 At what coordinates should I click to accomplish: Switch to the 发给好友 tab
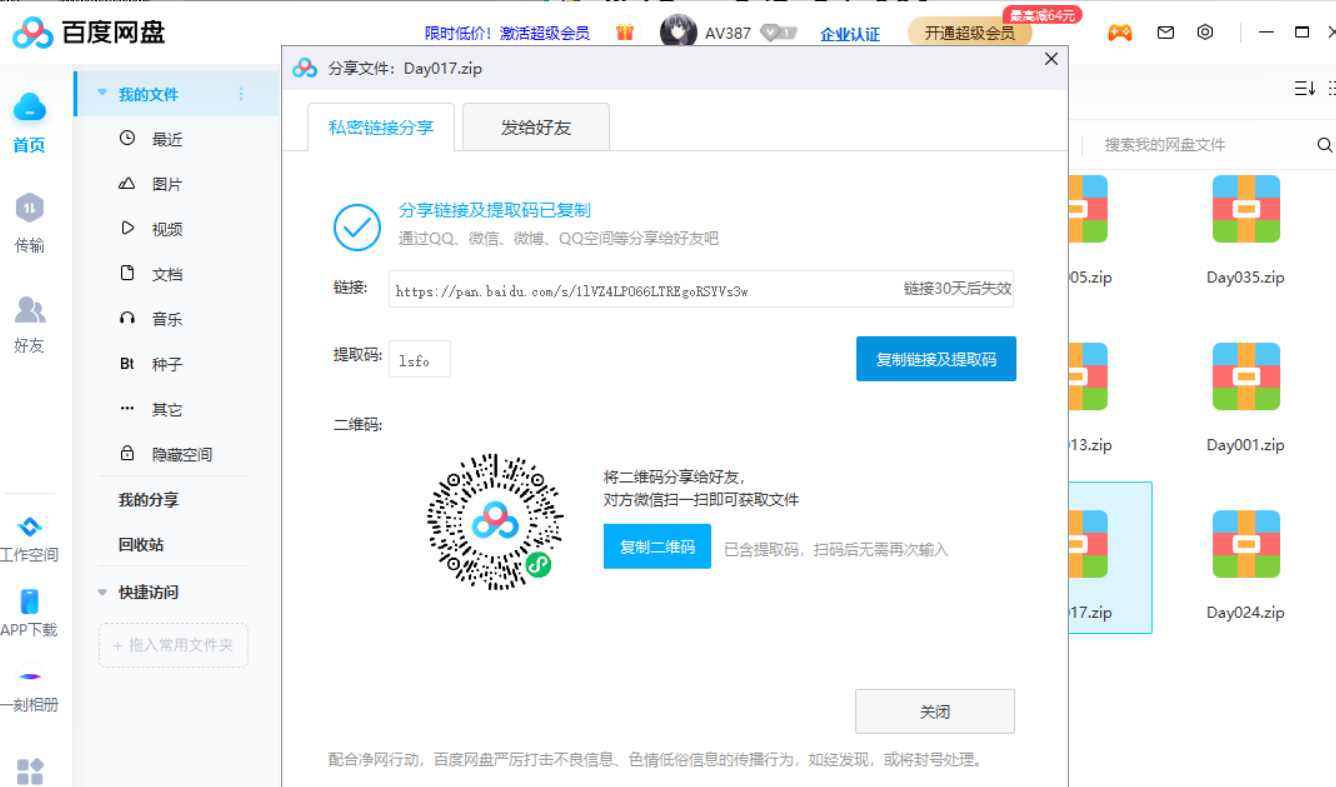point(536,126)
